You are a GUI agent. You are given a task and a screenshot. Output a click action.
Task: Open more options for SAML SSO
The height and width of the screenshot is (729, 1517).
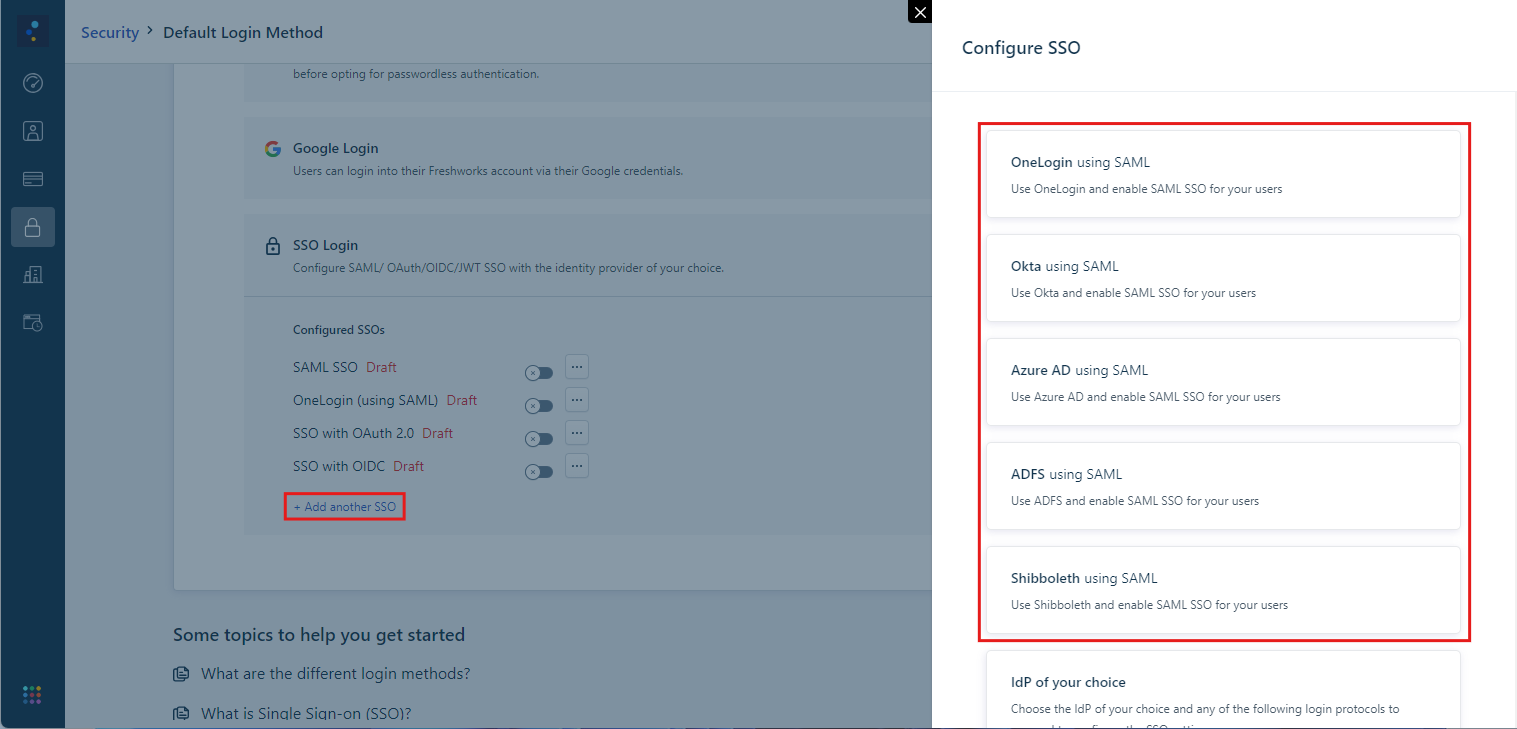(x=577, y=366)
